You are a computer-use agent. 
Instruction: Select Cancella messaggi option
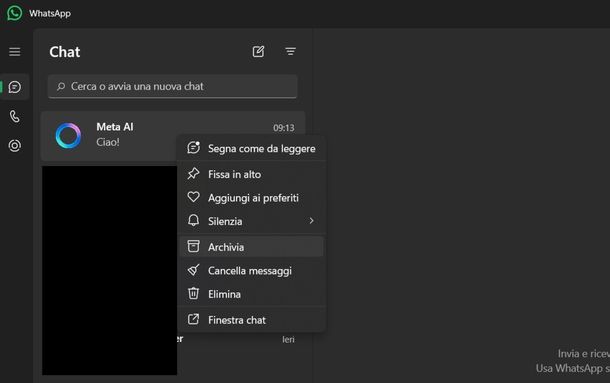252,271
